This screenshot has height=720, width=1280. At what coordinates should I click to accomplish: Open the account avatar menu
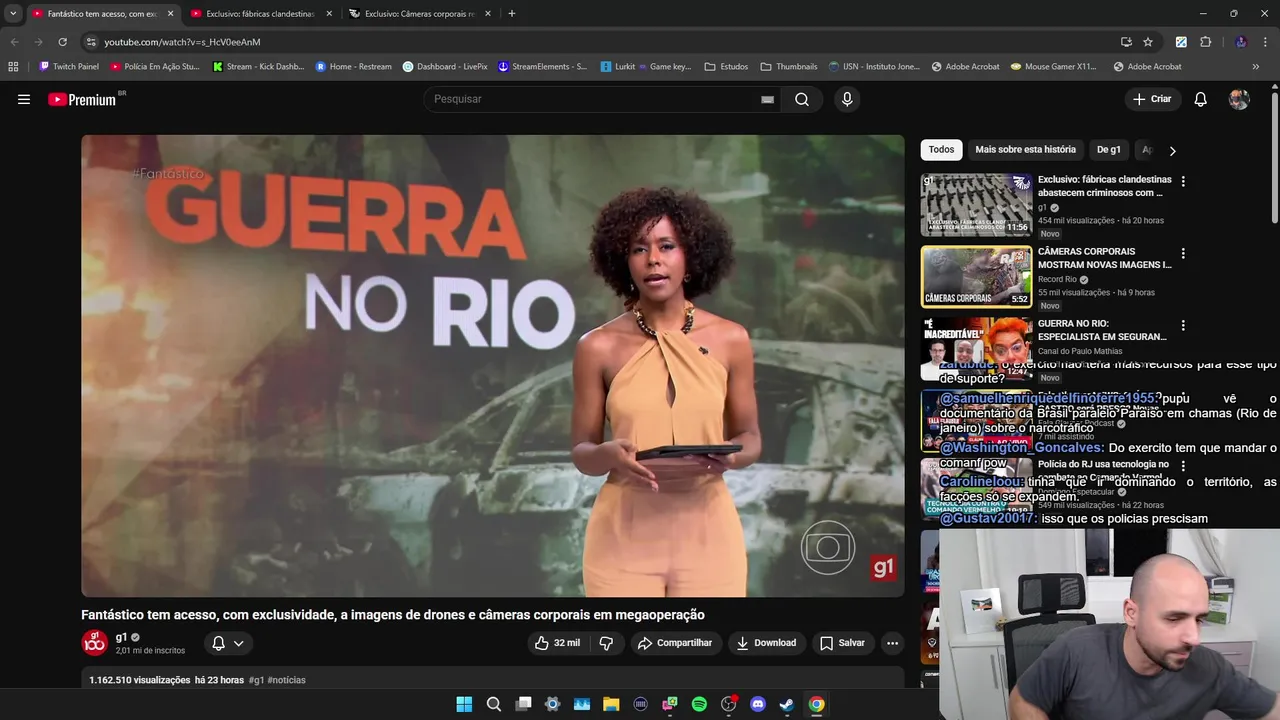tap(1239, 99)
